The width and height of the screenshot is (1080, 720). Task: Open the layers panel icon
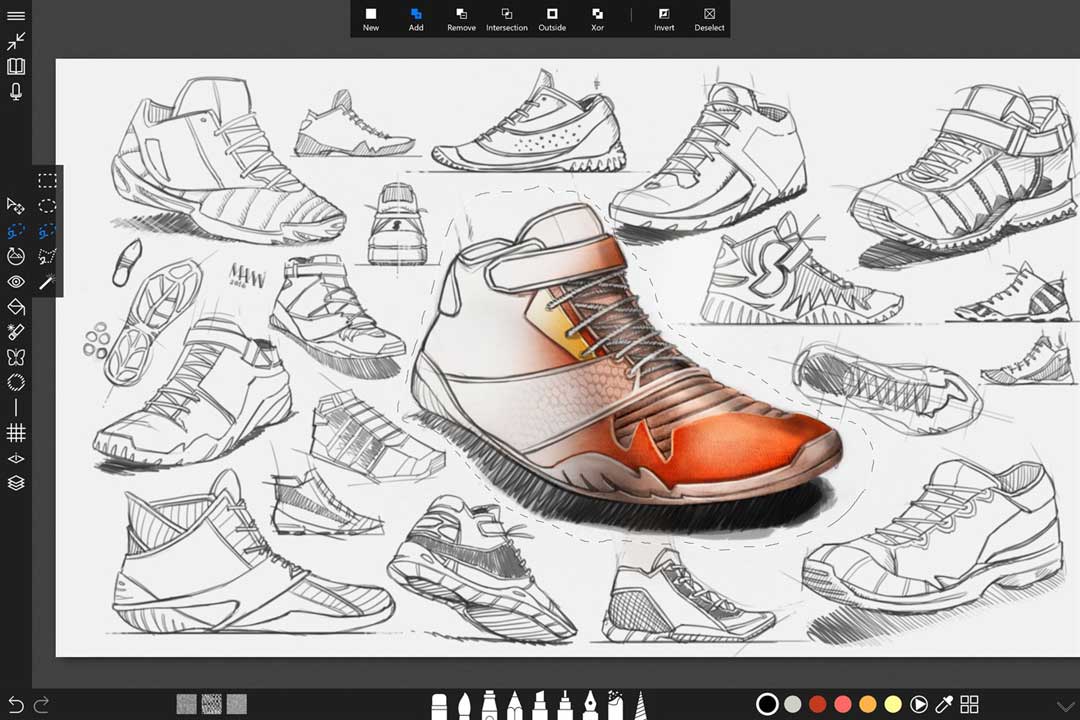point(16,483)
